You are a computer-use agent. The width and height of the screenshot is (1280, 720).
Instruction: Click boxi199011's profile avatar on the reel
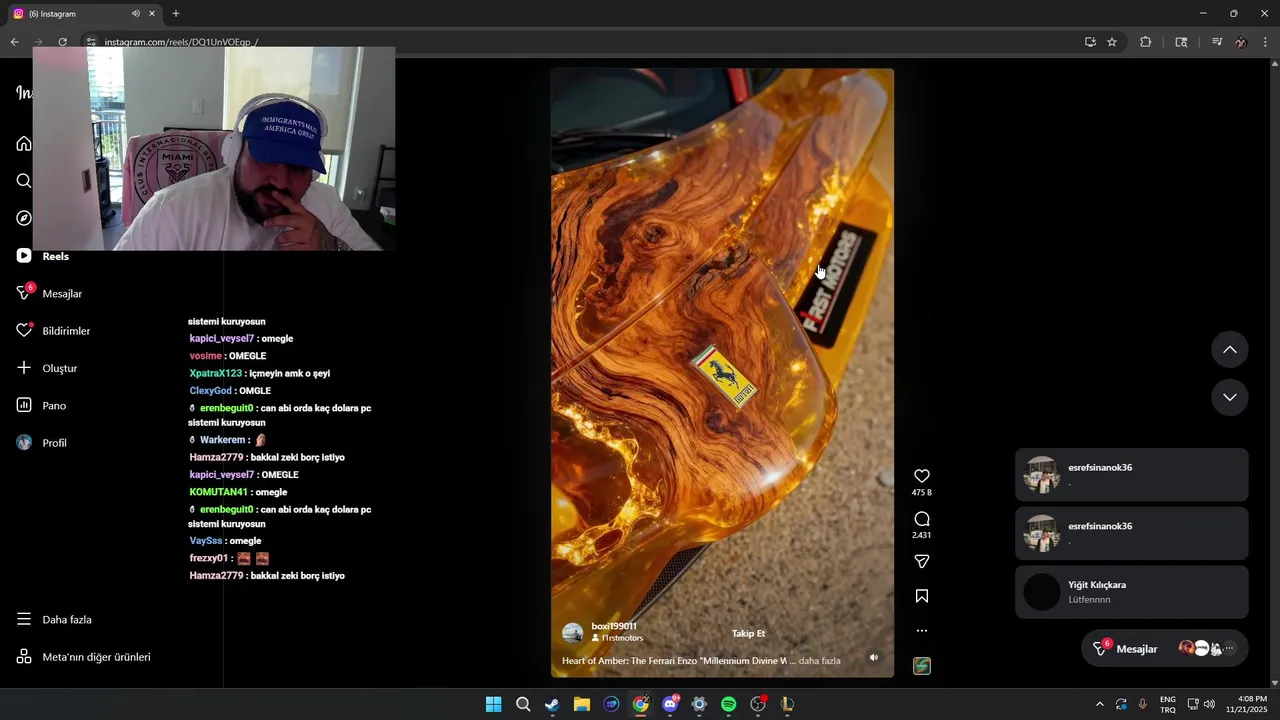573,633
